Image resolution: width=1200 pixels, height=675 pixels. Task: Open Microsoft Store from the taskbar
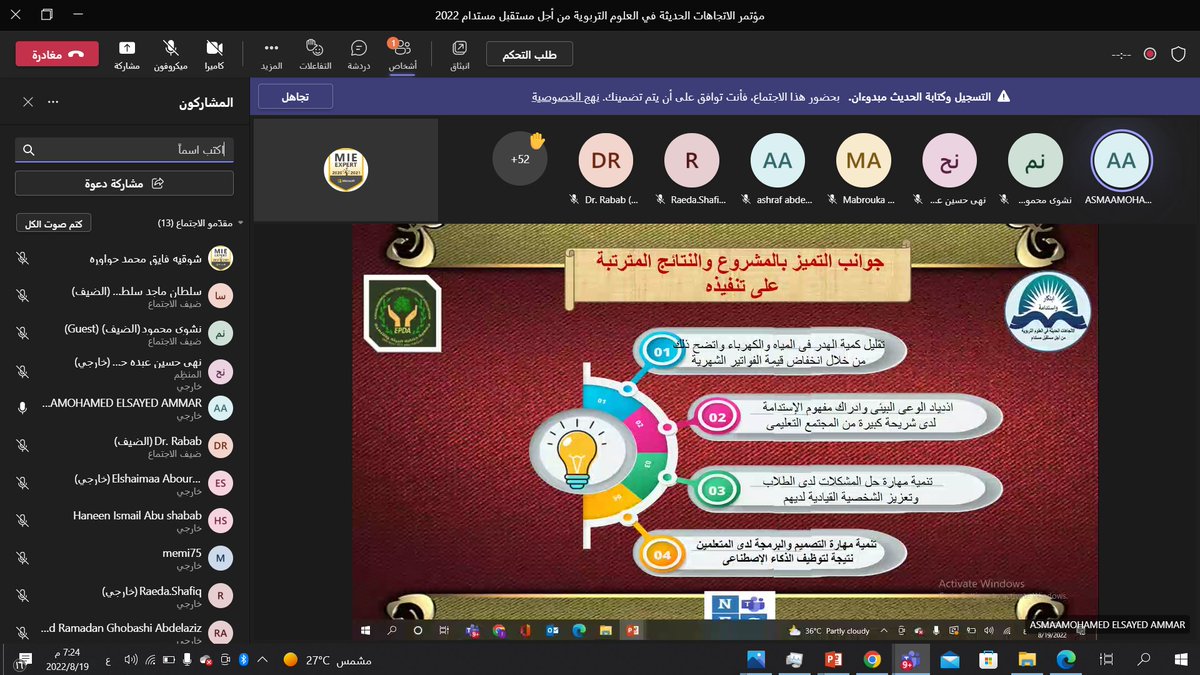click(988, 659)
